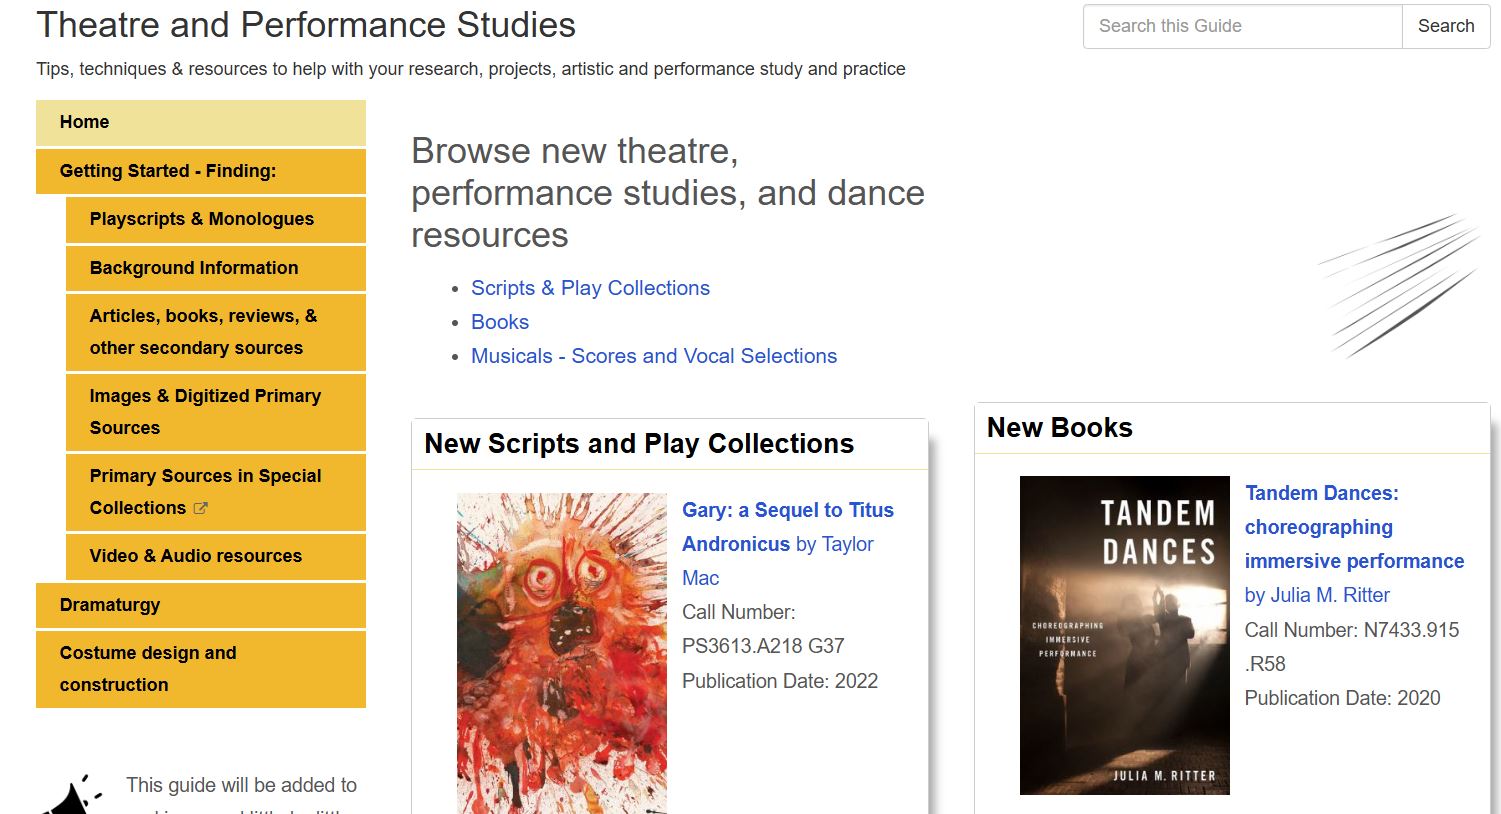1501x814 pixels.
Task: Focus the Search this Guide field
Action: (x=1242, y=26)
